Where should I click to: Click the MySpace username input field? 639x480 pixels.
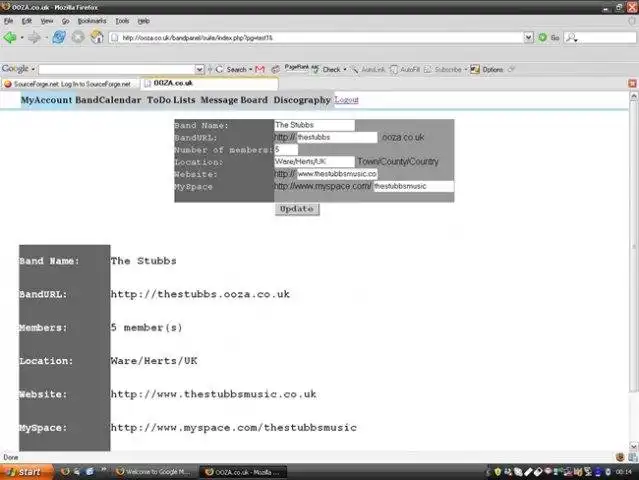pos(413,186)
